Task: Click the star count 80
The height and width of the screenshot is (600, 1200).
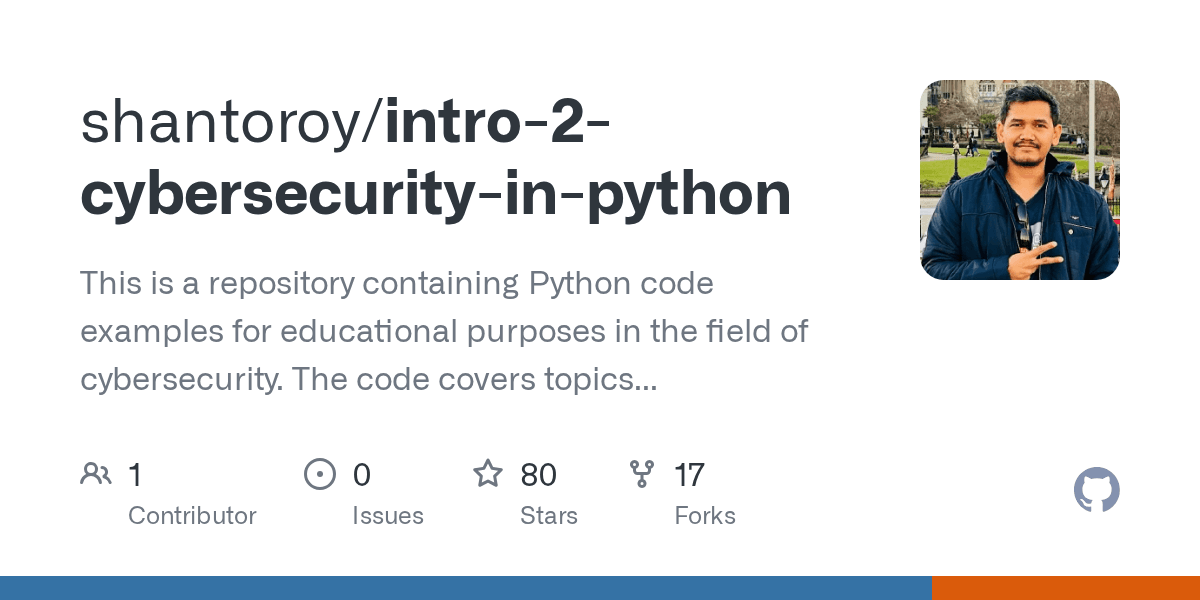Action: point(539,474)
